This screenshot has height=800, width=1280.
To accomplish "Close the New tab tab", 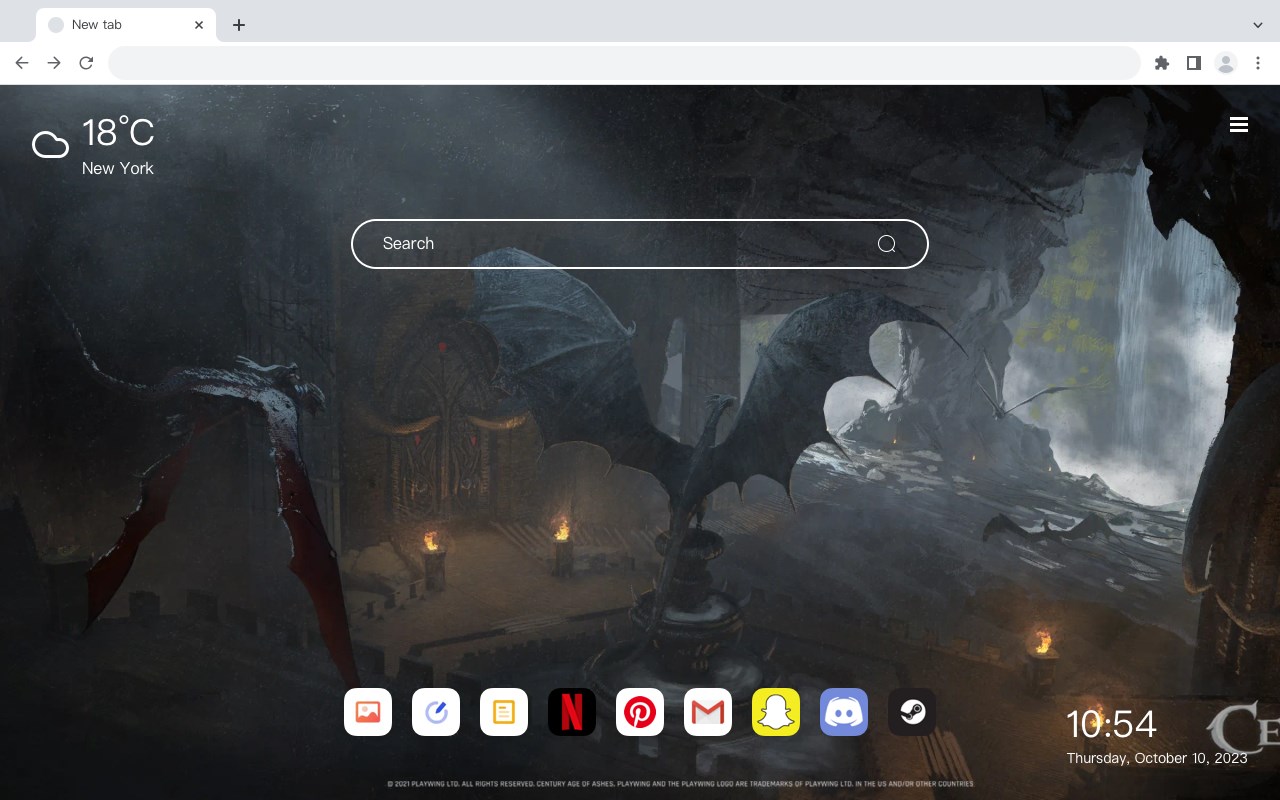I will [199, 25].
